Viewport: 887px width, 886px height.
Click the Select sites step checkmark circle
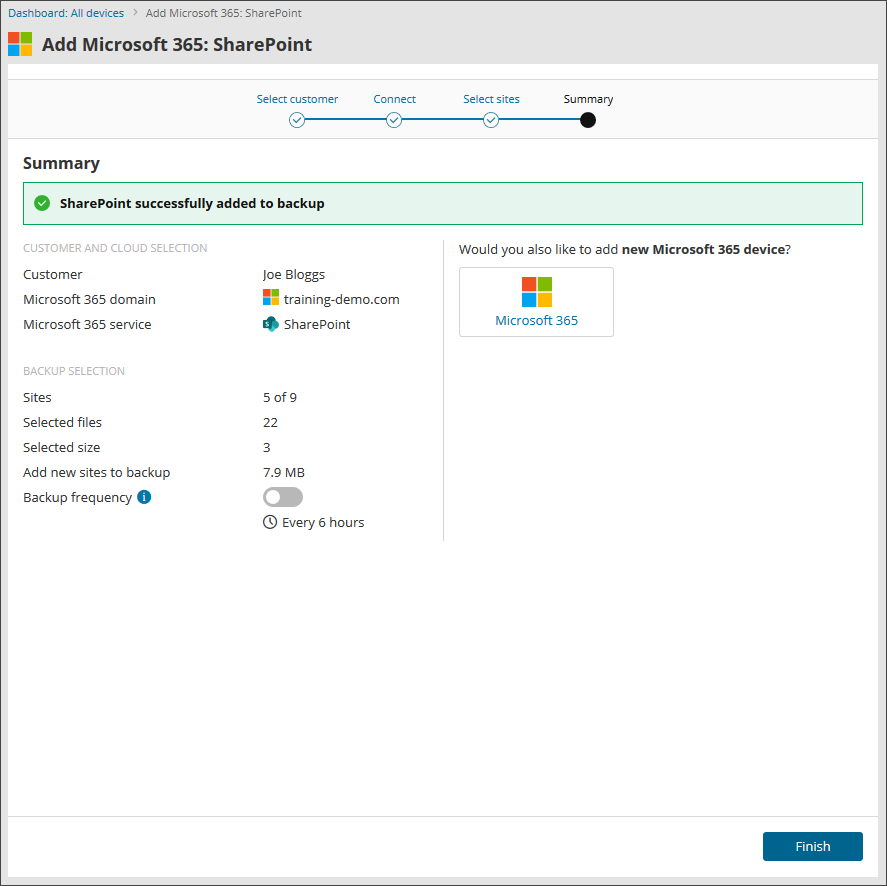pos(491,120)
